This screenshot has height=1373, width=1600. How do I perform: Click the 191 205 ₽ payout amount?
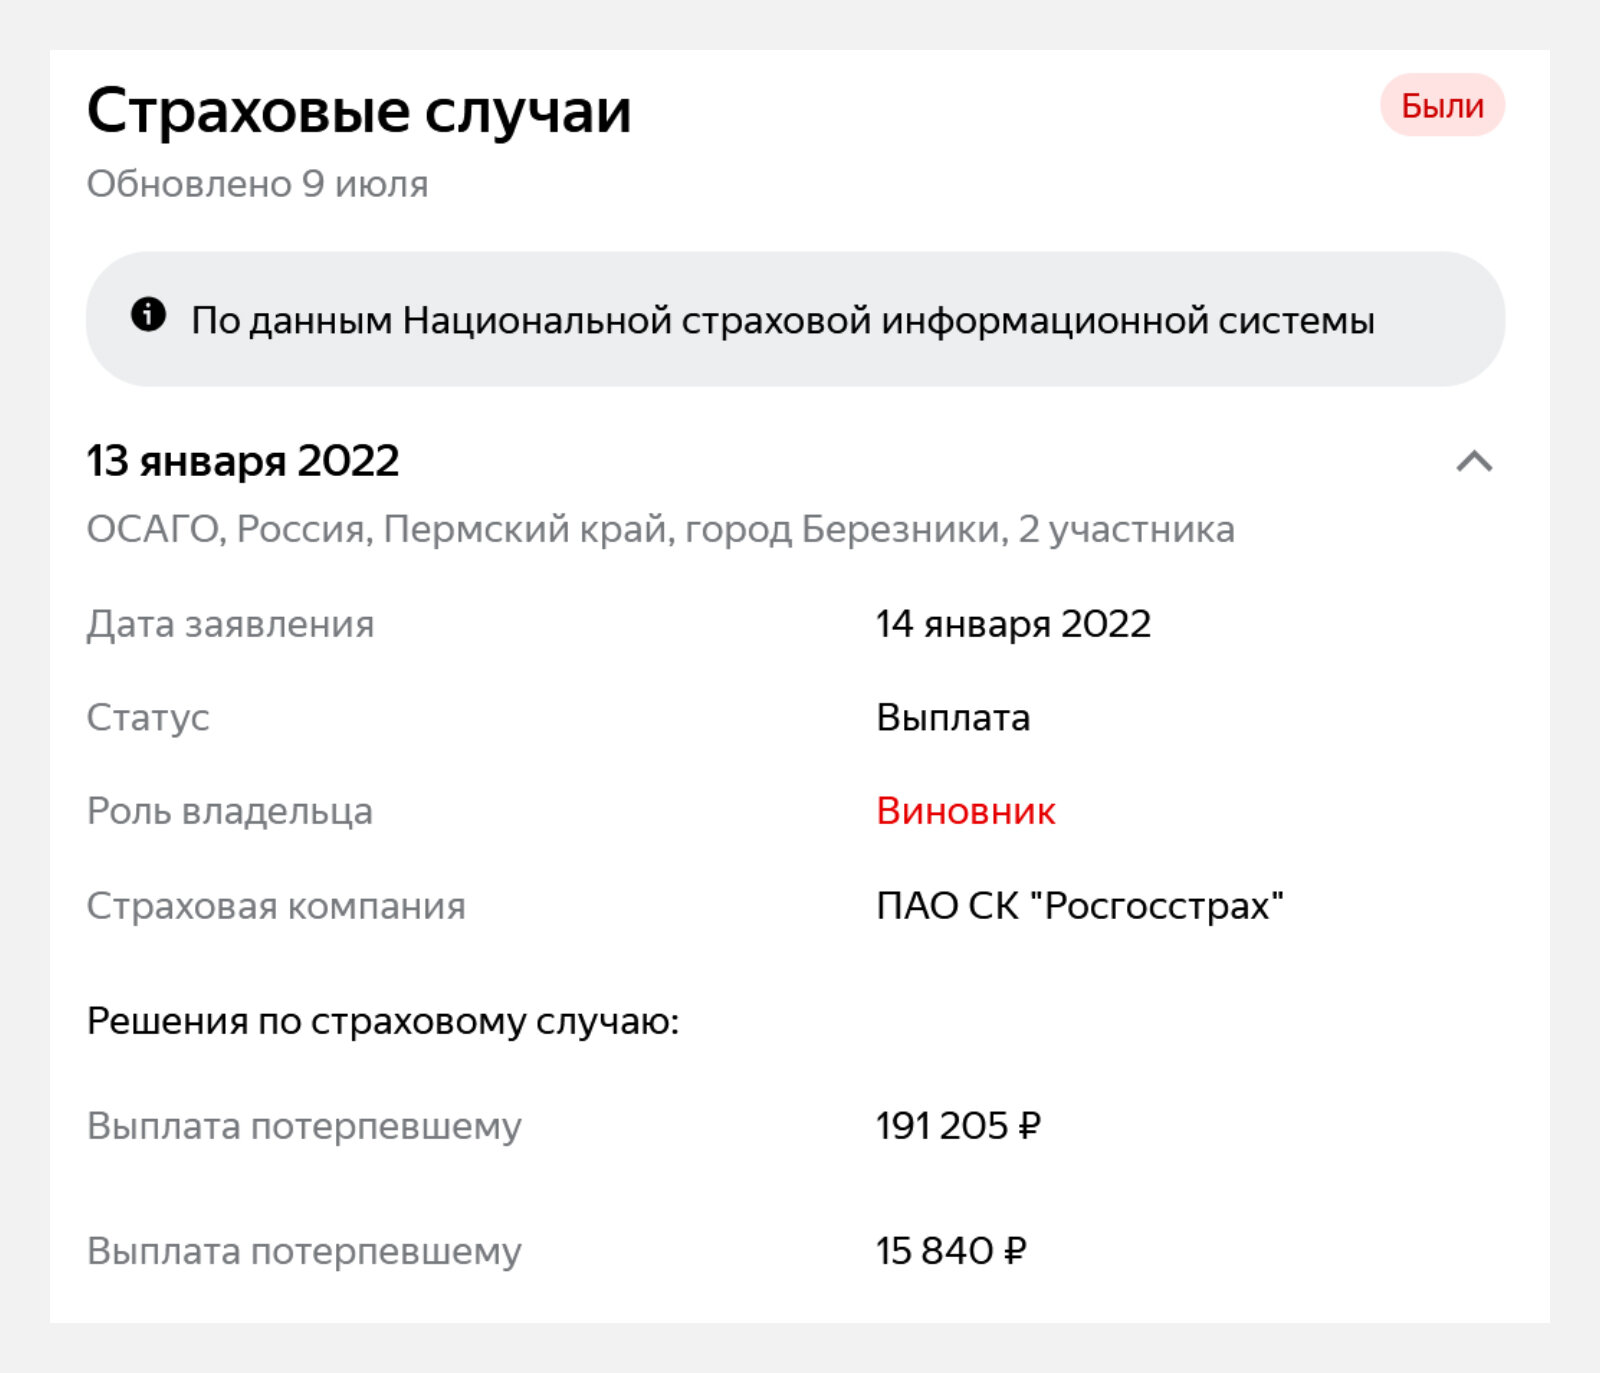point(958,1126)
